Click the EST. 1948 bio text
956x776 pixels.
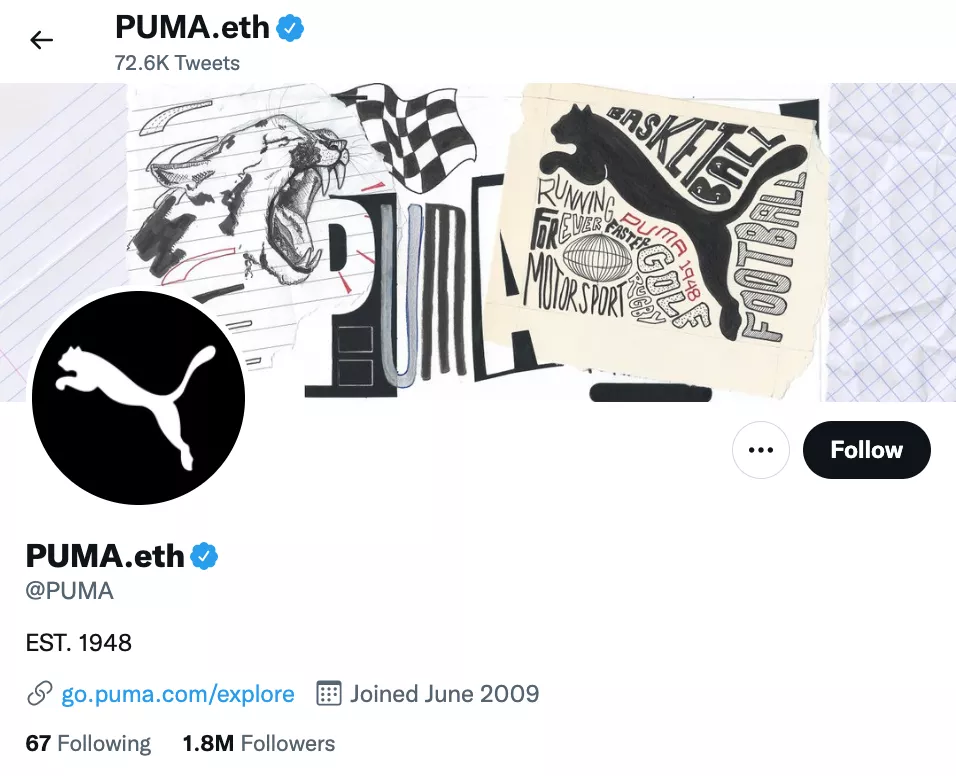[x=79, y=643]
